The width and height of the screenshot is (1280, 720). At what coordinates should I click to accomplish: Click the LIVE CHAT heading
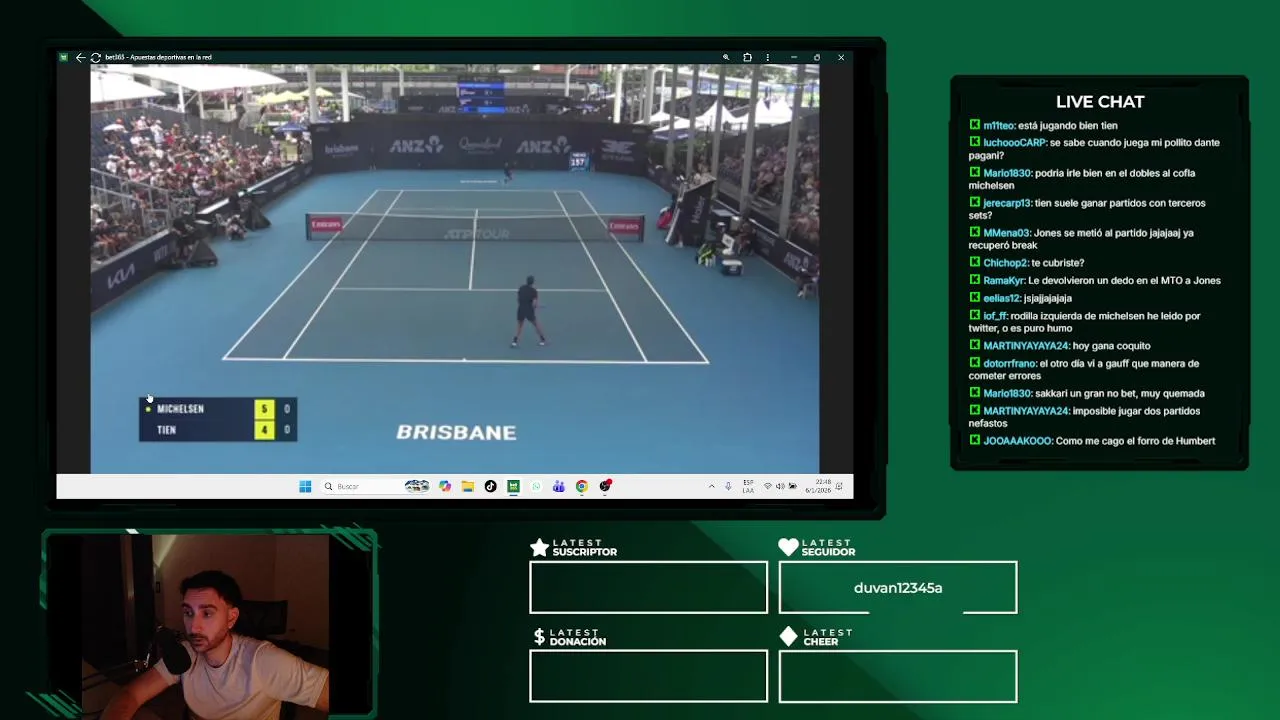1100,102
